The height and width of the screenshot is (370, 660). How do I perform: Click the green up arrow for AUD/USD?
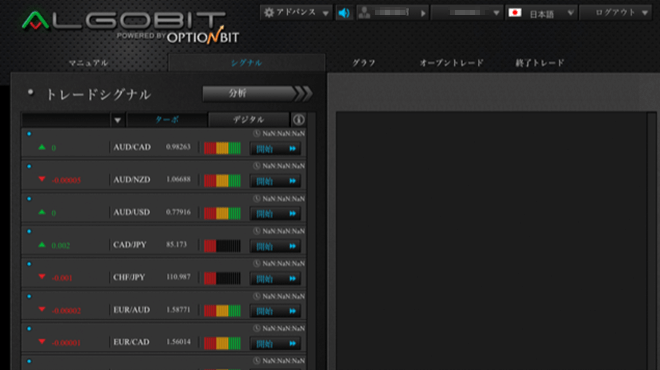(42, 212)
